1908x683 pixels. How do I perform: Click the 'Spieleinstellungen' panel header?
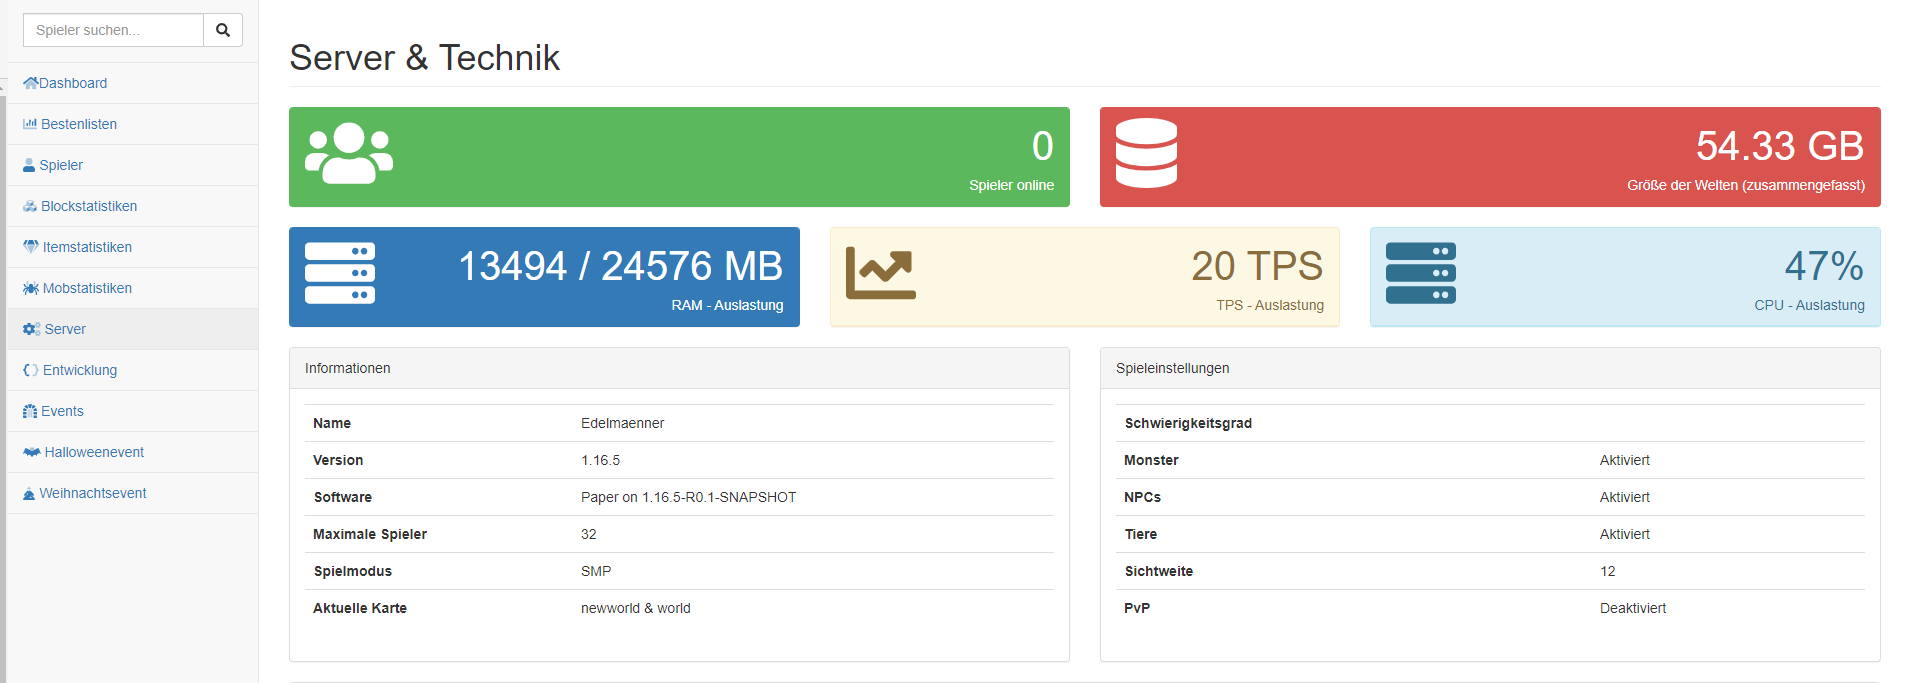[1490, 368]
